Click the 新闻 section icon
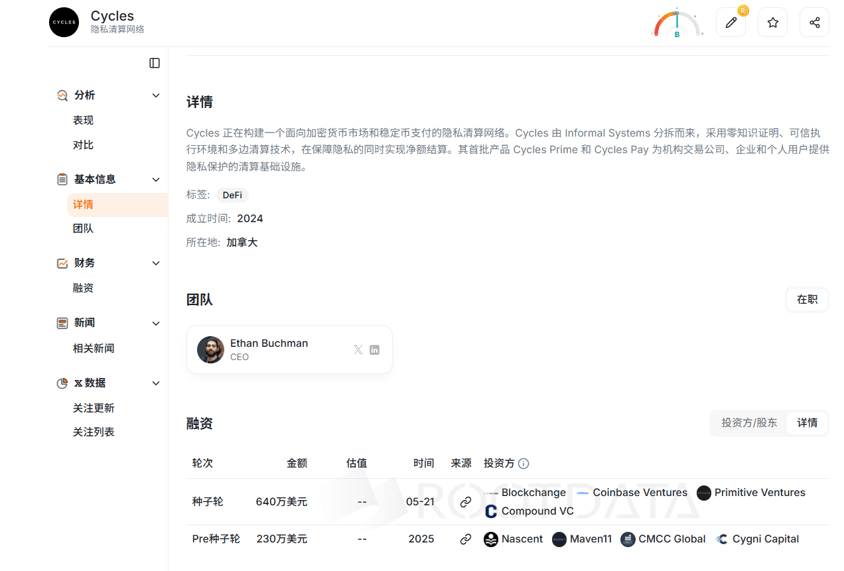 pos(62,323)
